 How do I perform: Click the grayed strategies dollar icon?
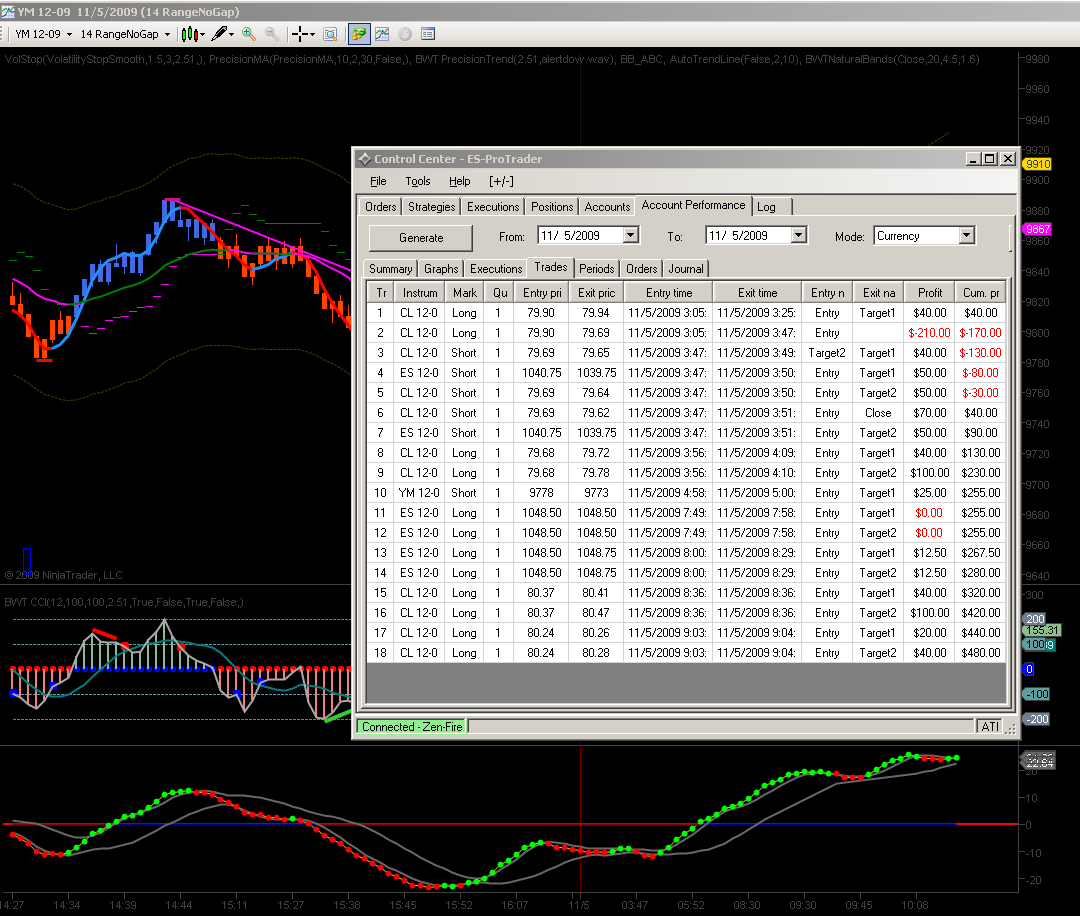click(405, 34)
